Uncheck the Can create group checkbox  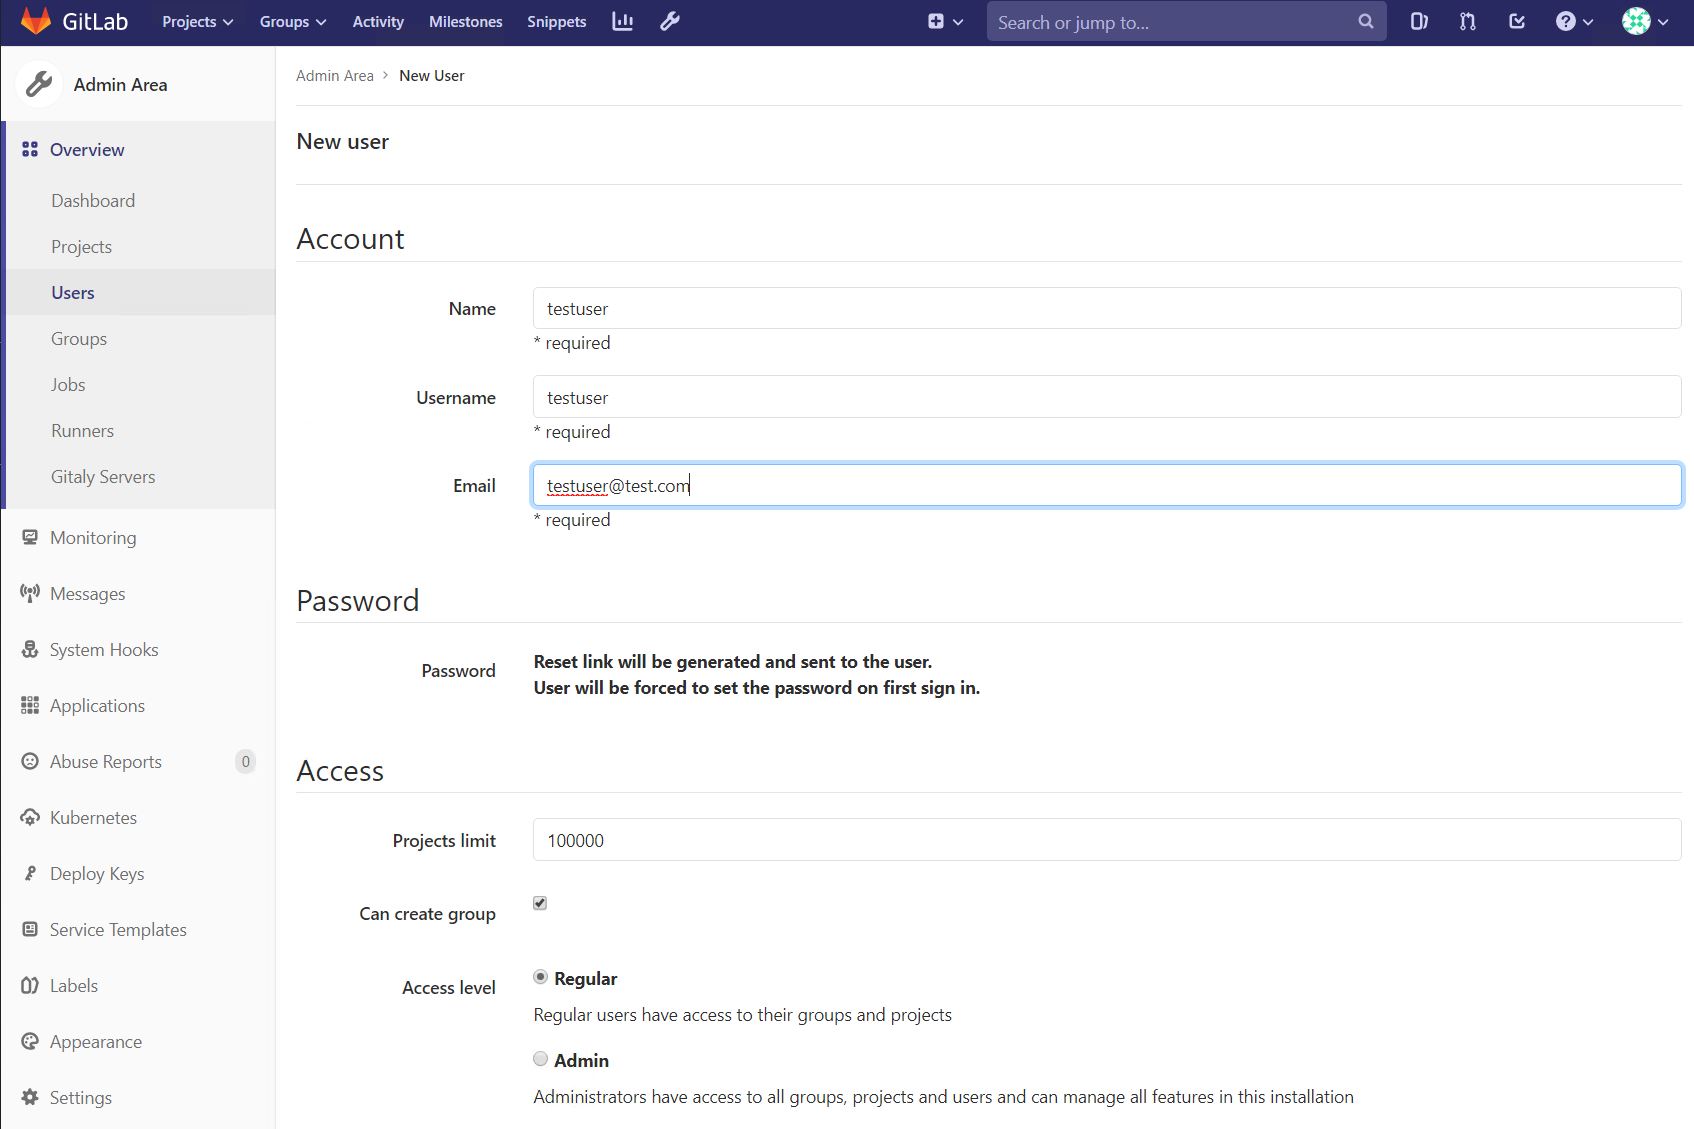(x=539, y=903)
